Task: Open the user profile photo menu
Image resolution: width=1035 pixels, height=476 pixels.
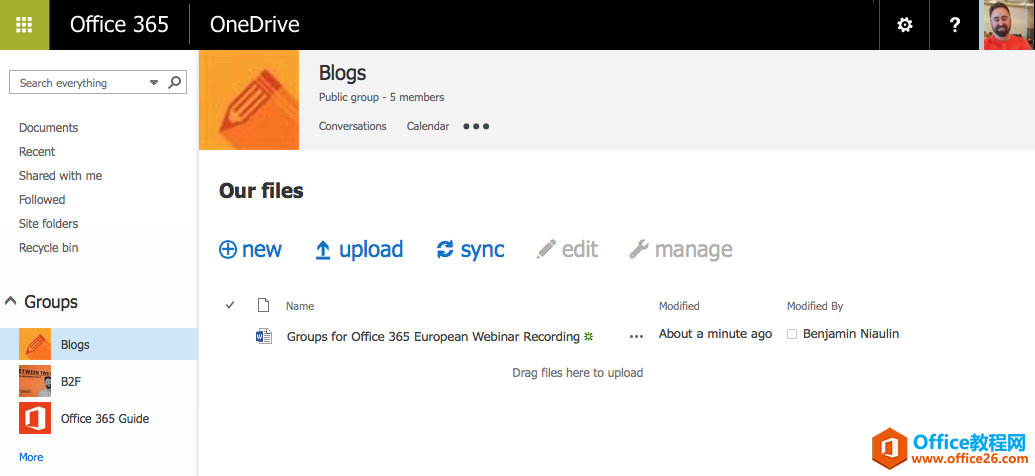Action: tap(1009, 25)
